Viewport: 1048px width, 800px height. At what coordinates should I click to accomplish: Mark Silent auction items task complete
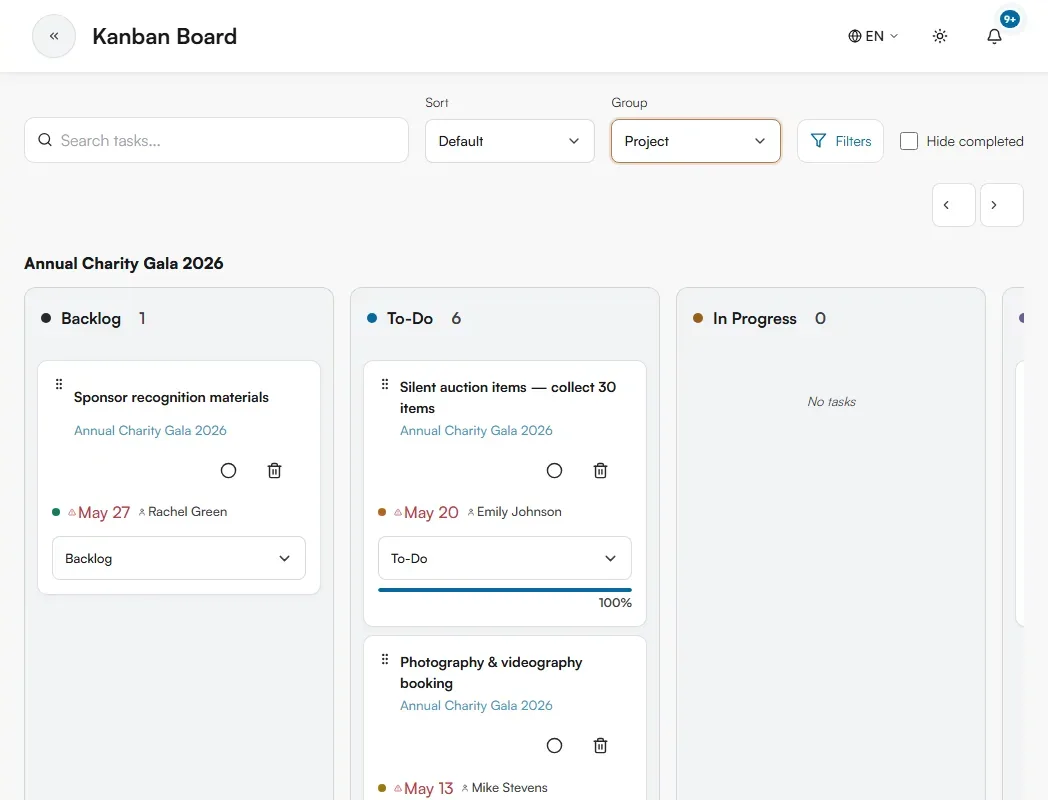coord(555,471)
